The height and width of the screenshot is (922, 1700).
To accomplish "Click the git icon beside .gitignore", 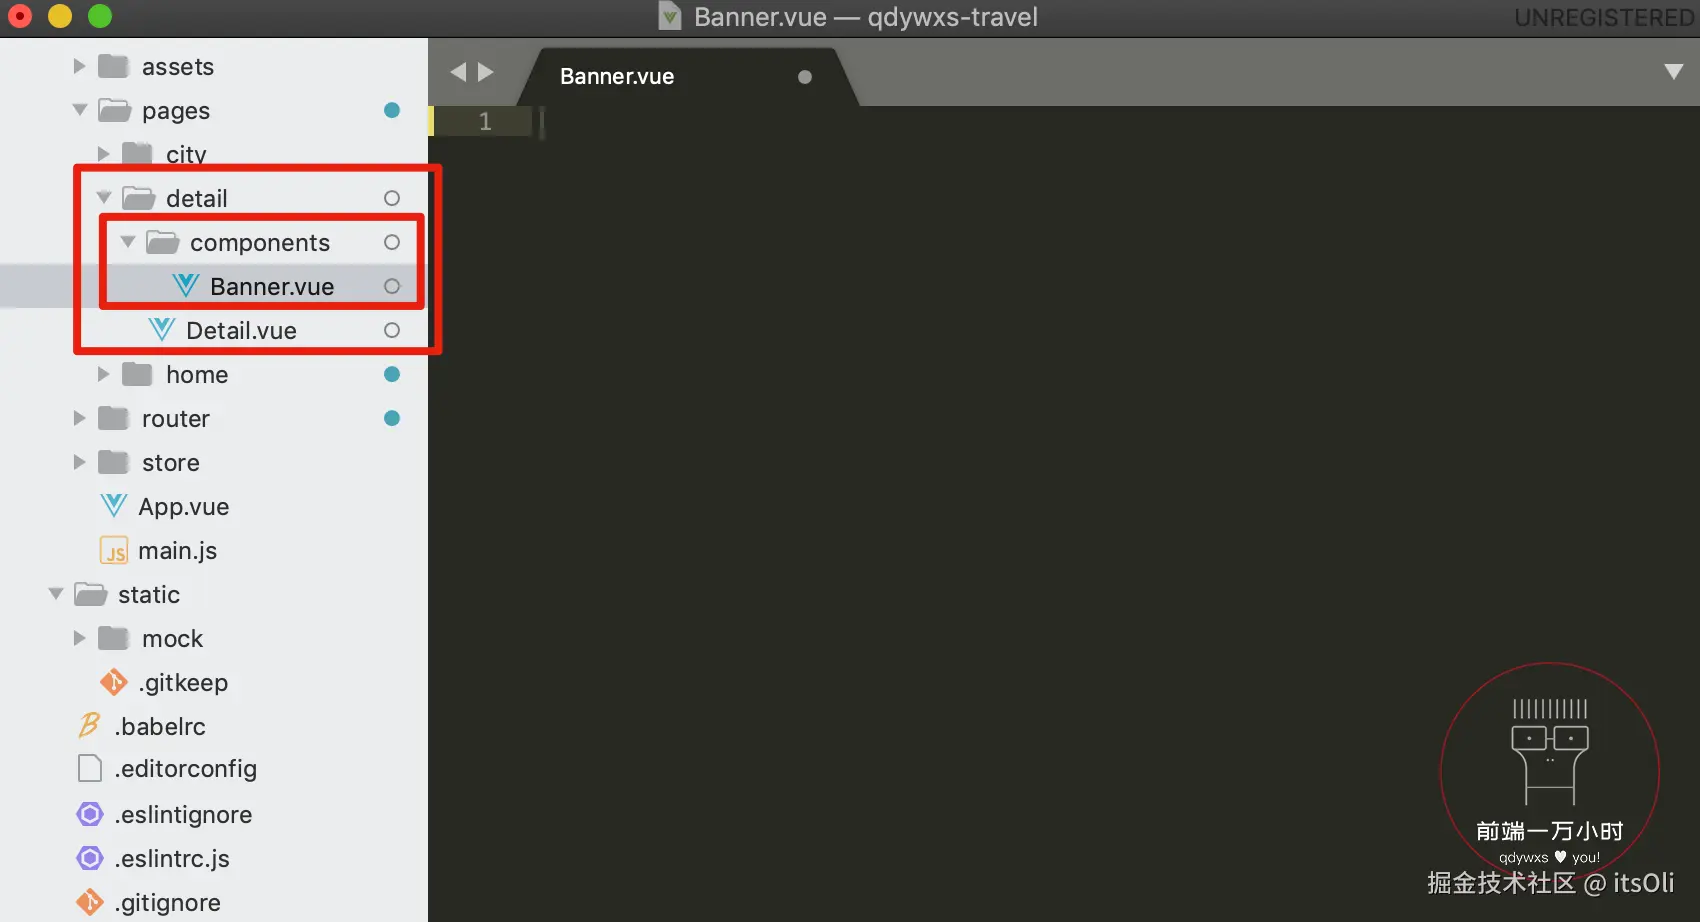I will 90,902.
